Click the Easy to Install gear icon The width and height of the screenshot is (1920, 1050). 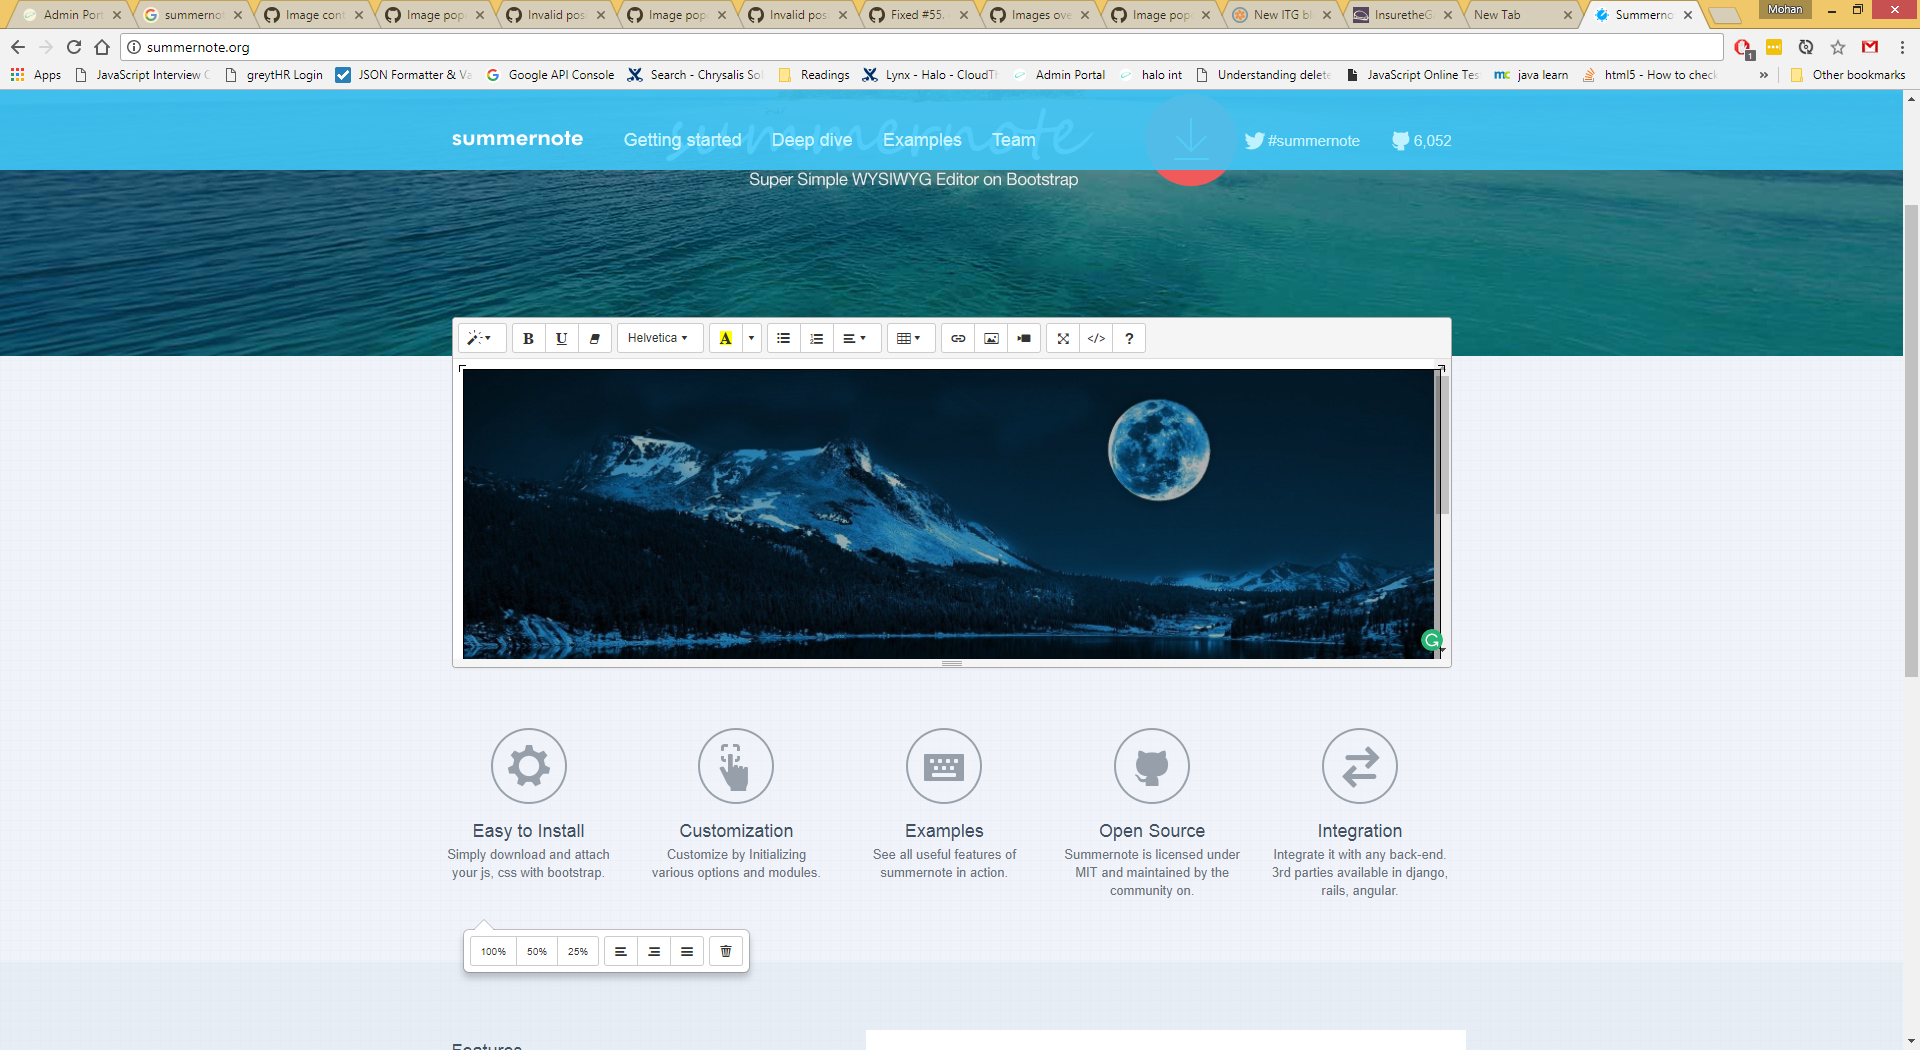pyautogui.click(x=529, y=766)
